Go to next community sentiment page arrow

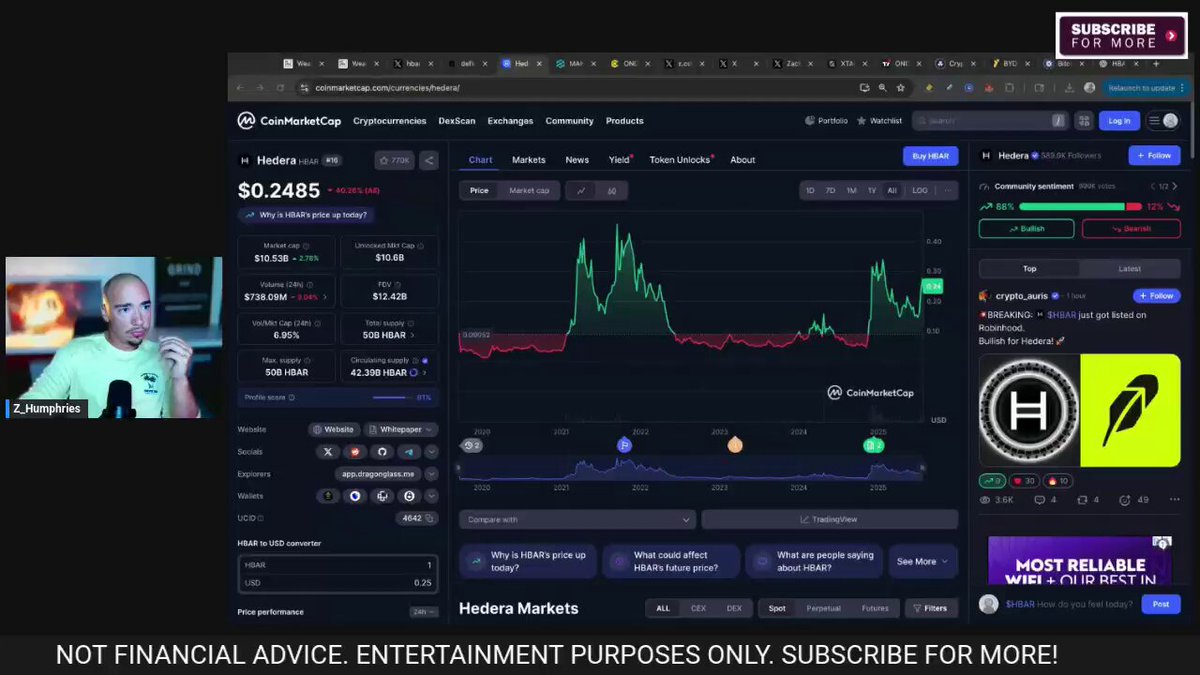[x=1175, y=186]
